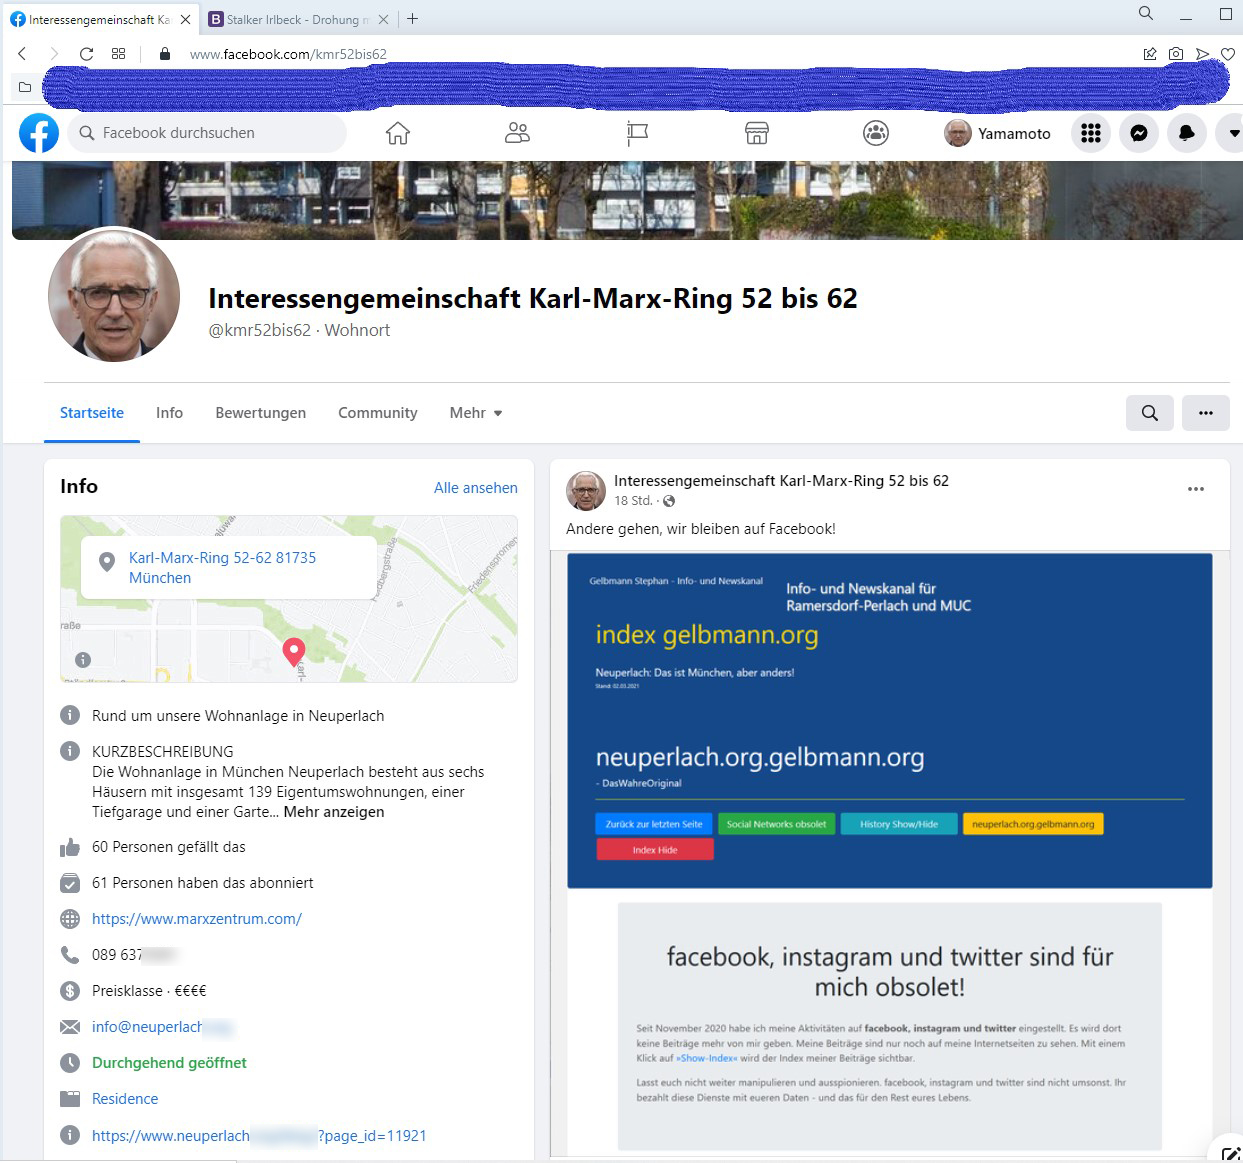Click Alle ansehen link in Info
The image size is (1243, 1163).
[x=476, y=488]
